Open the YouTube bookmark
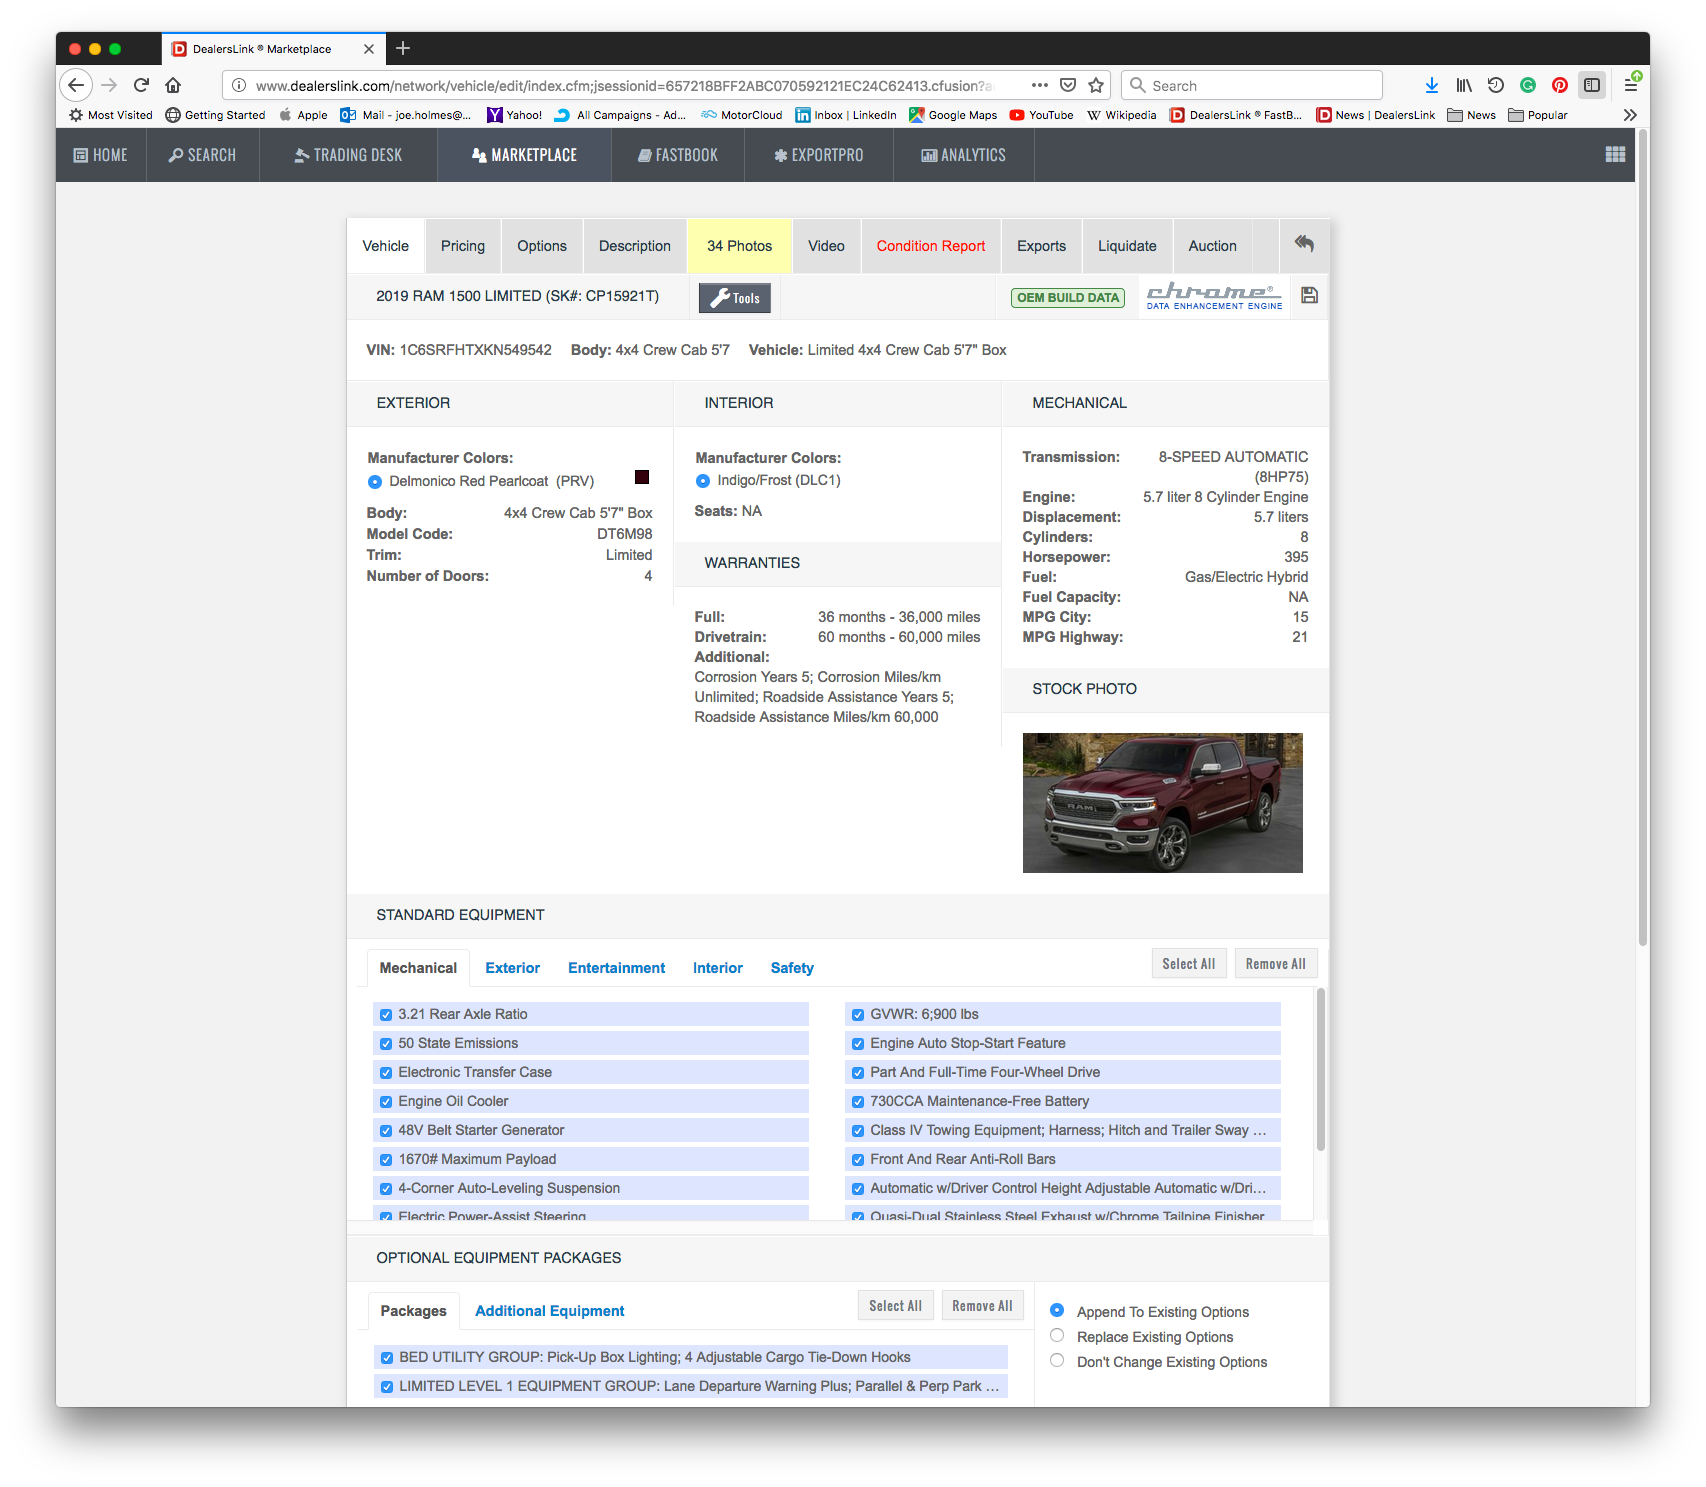 point(1041,115)
